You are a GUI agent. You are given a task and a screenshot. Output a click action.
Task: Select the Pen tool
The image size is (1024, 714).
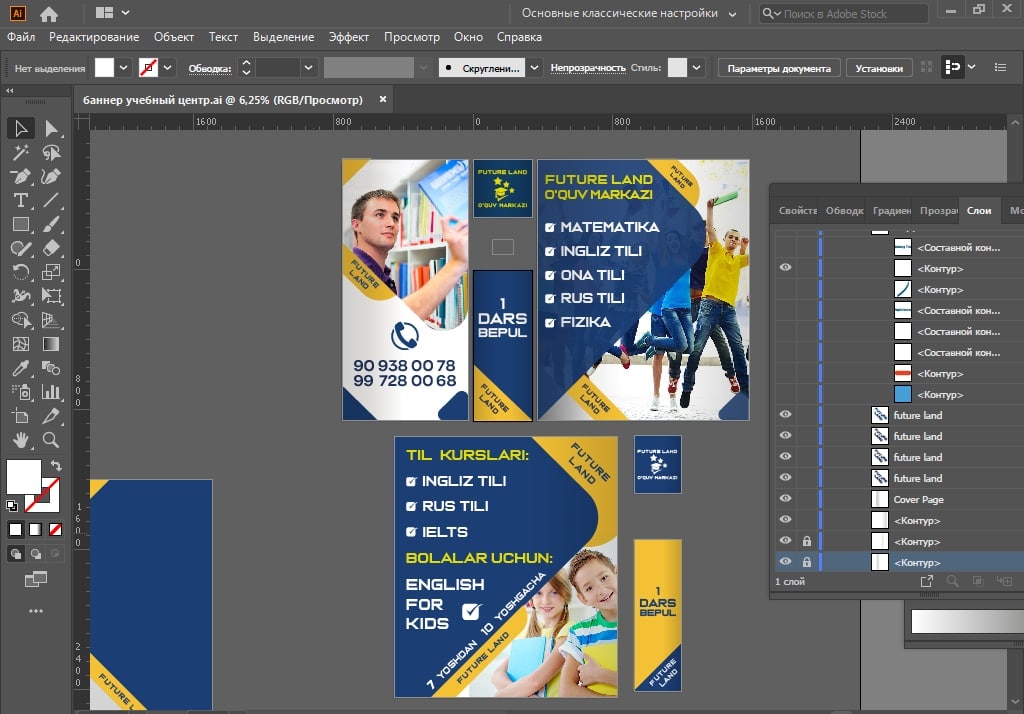20,176
